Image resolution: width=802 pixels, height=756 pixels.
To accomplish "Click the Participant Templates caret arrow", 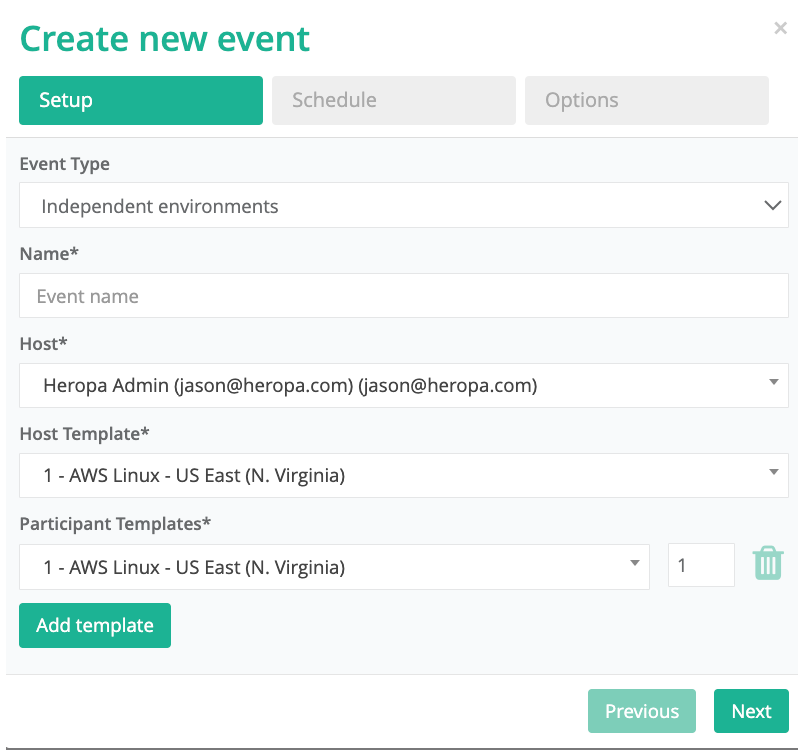I will click(x=635, y=563).
